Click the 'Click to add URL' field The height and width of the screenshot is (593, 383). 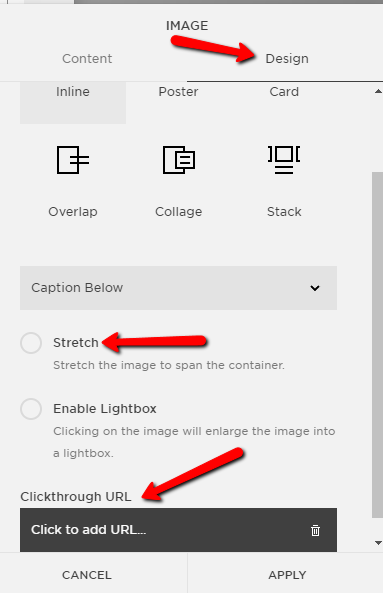point(178,530)
